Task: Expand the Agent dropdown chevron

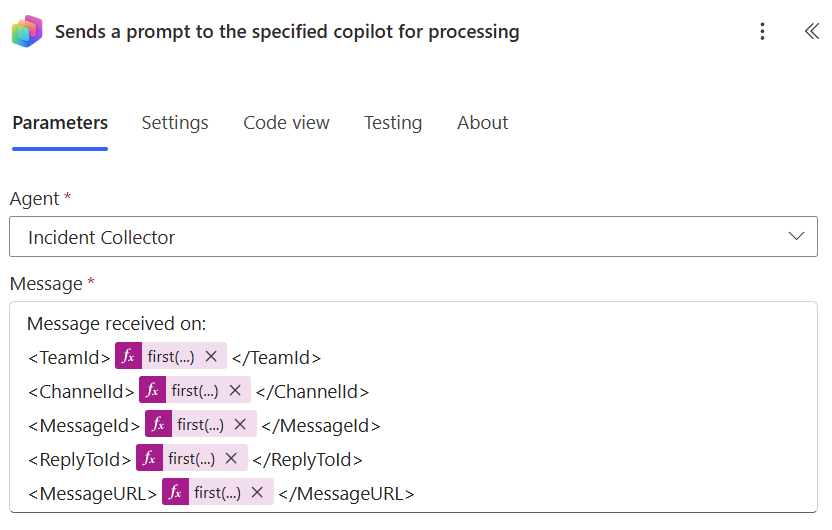Action: [796, 237]
